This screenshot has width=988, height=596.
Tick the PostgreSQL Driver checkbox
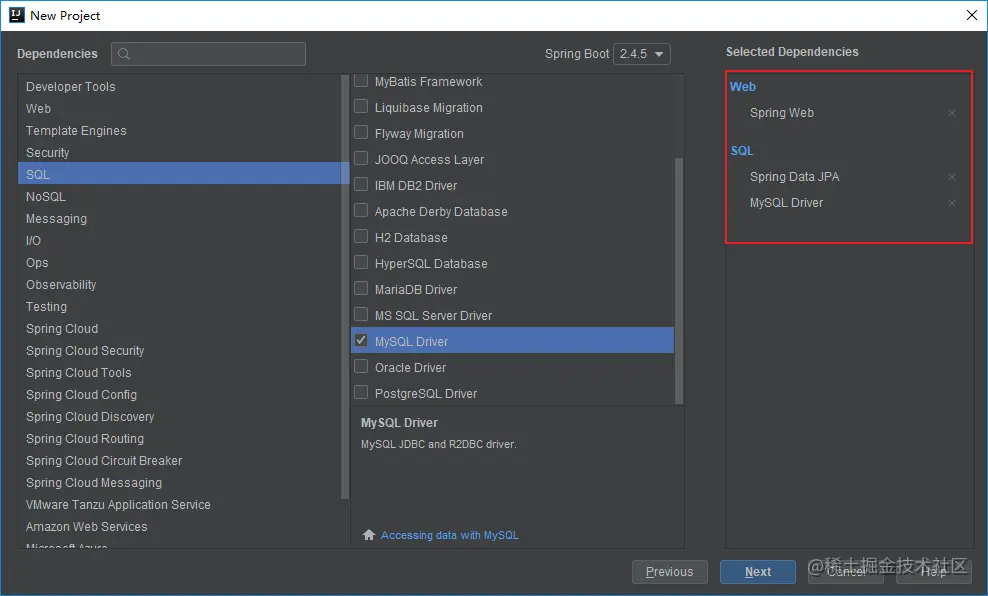[361, 392]
